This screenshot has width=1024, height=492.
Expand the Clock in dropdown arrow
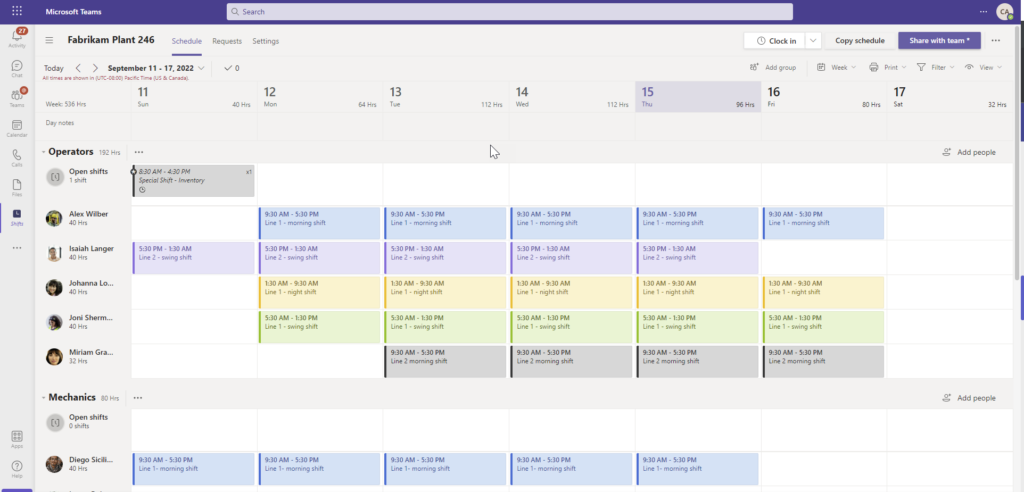[x=813, y=41]
